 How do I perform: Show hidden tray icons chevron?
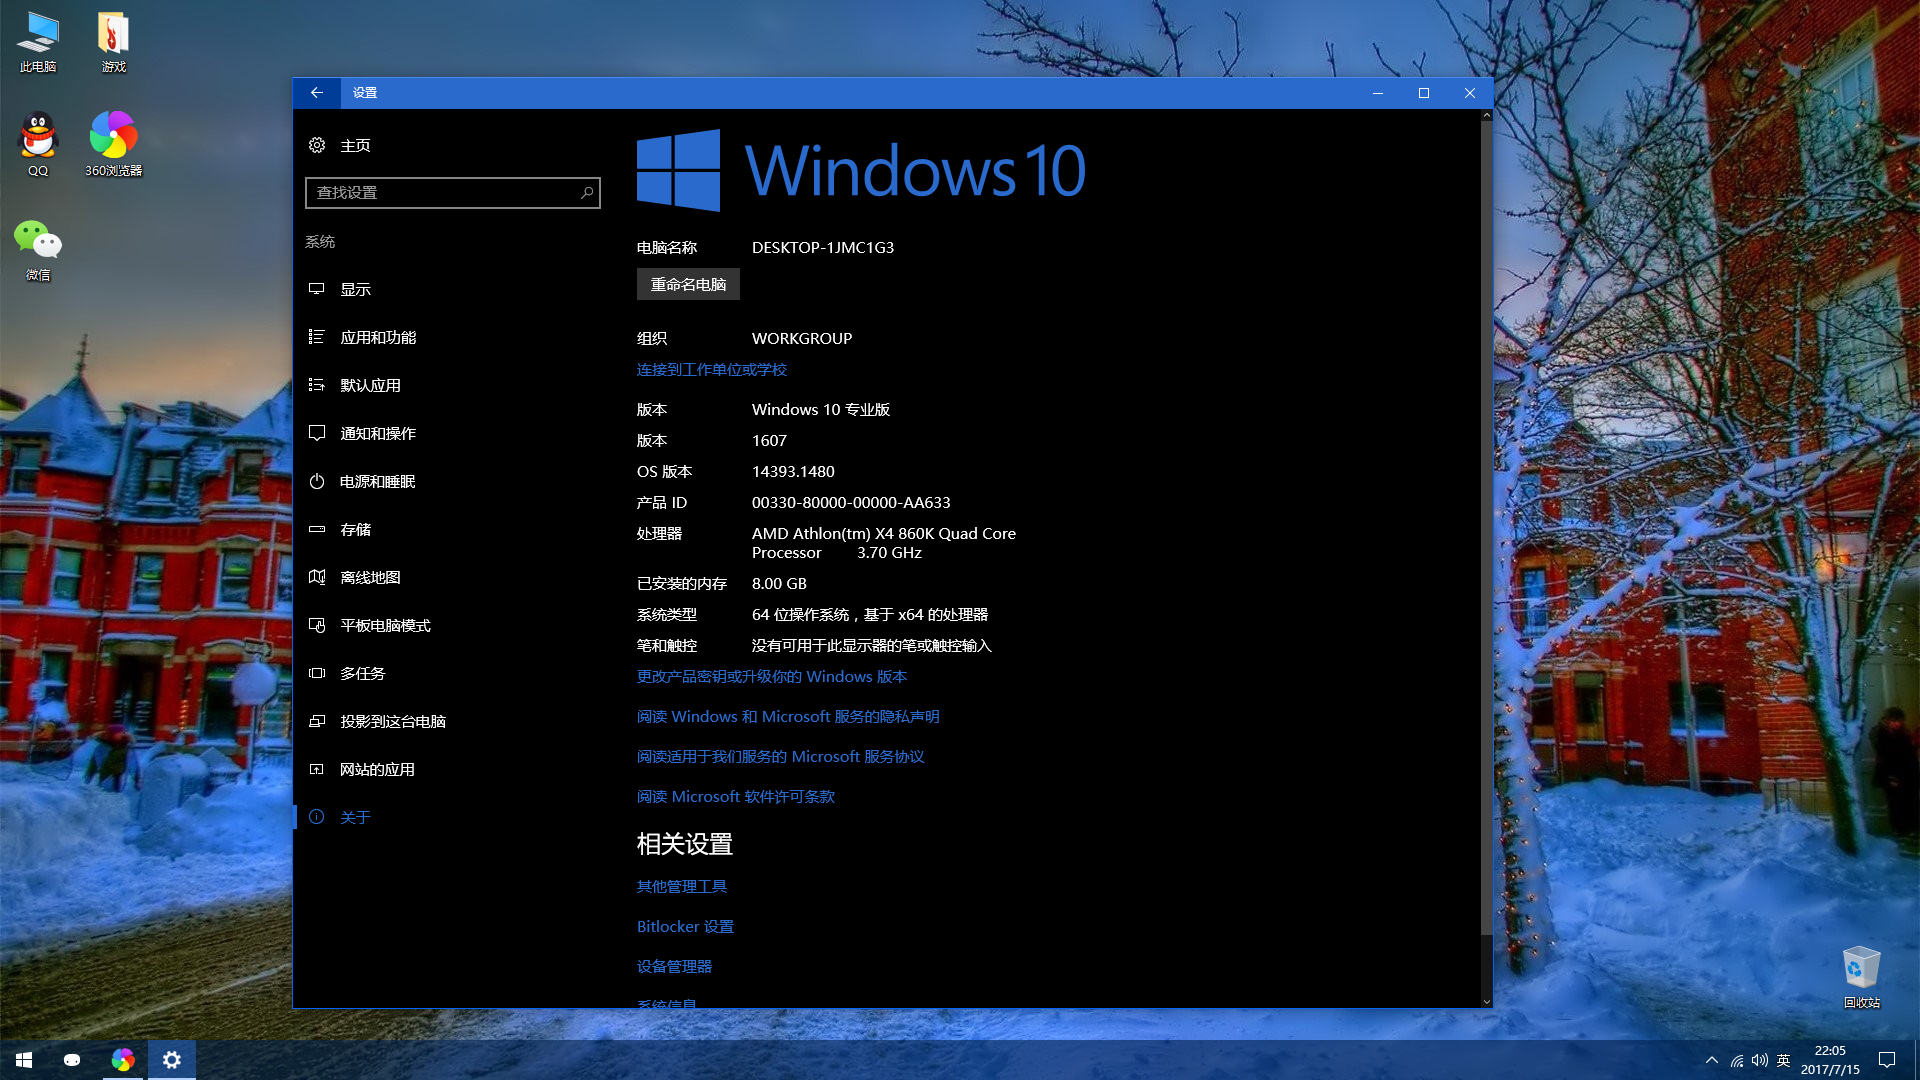click(x=1712, y=1060)
